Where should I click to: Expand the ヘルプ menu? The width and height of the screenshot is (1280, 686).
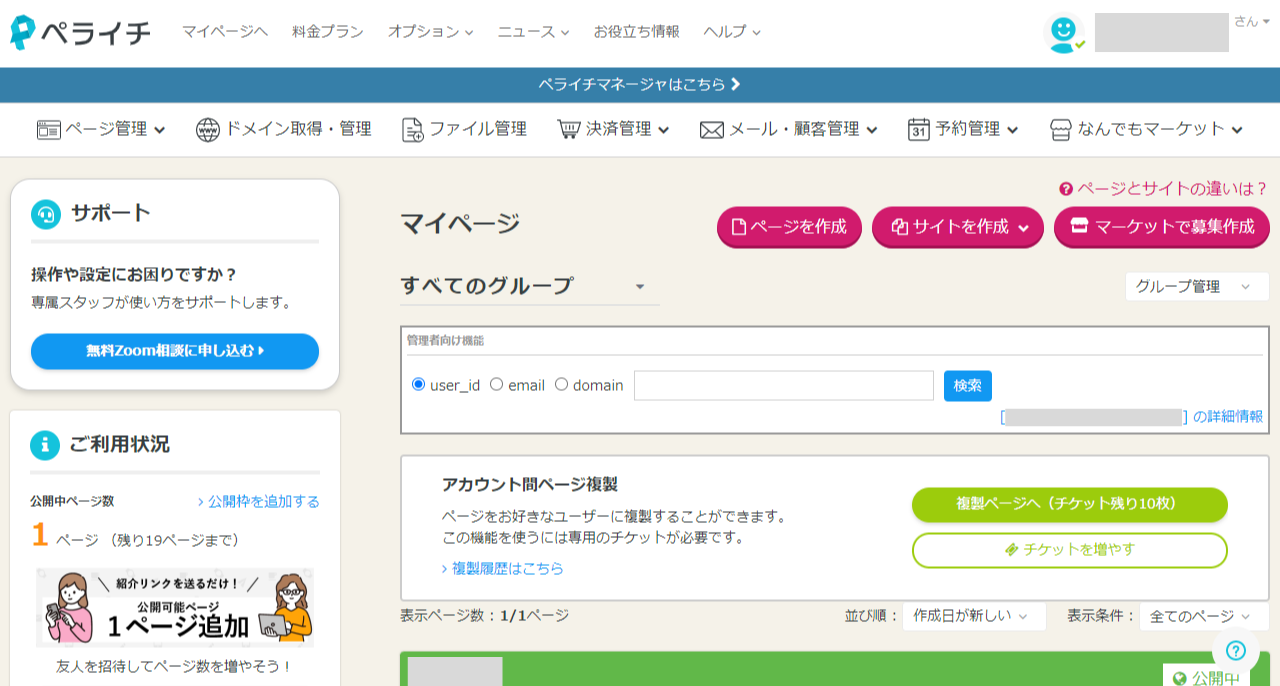coord(732,32)
